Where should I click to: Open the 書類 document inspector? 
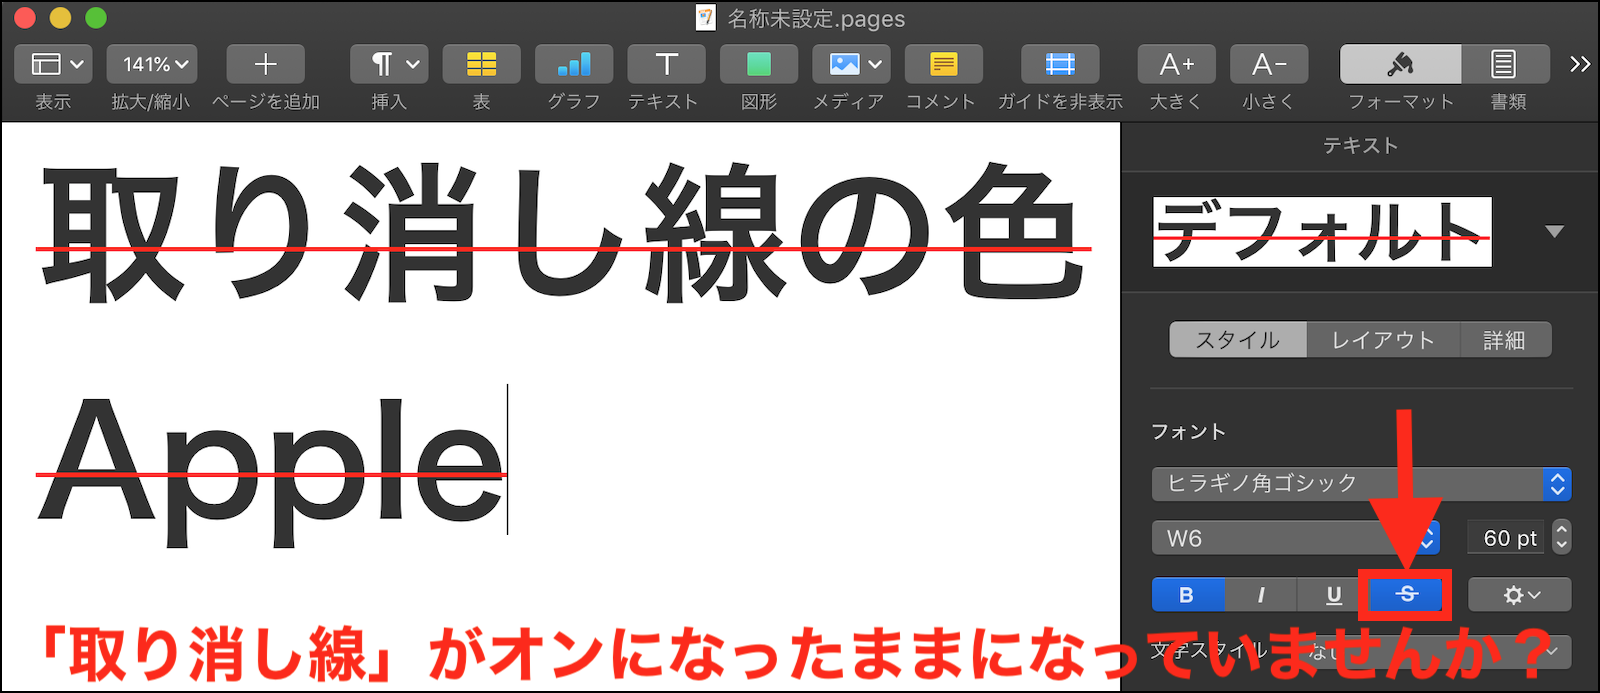pyautogui.click(x=1504, y=65)
